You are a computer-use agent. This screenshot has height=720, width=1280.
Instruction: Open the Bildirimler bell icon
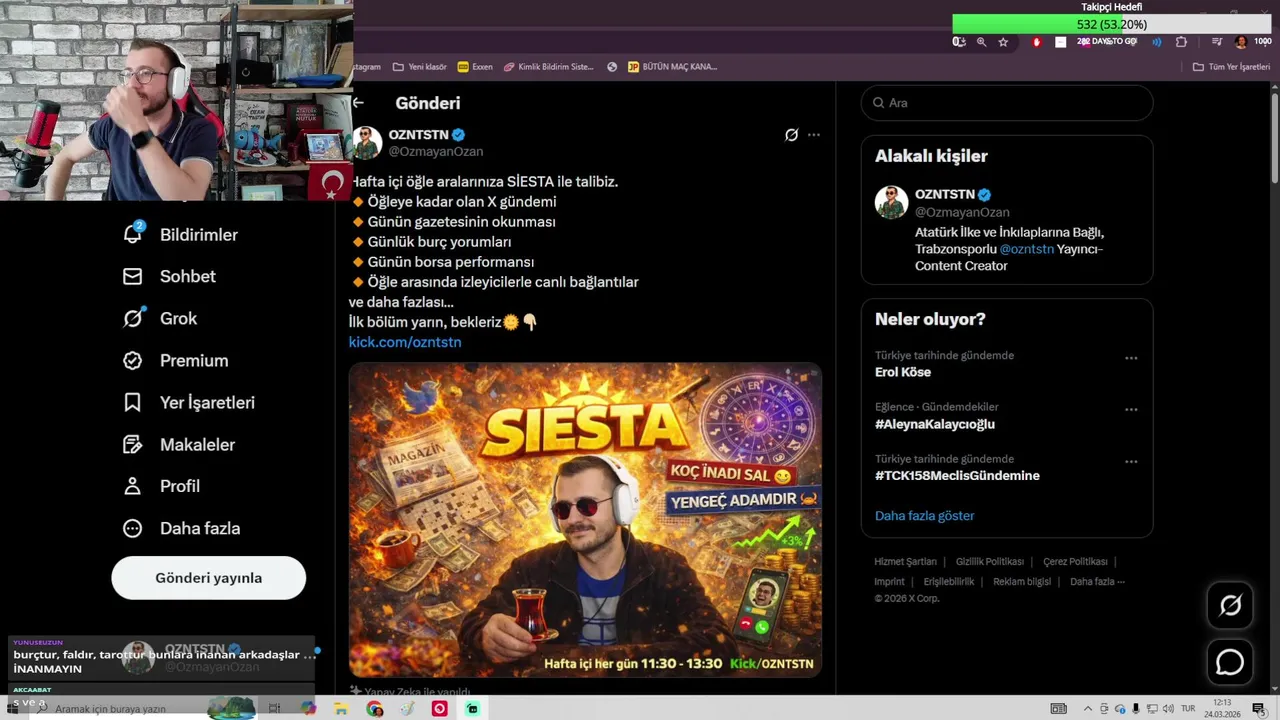point(132,234)
